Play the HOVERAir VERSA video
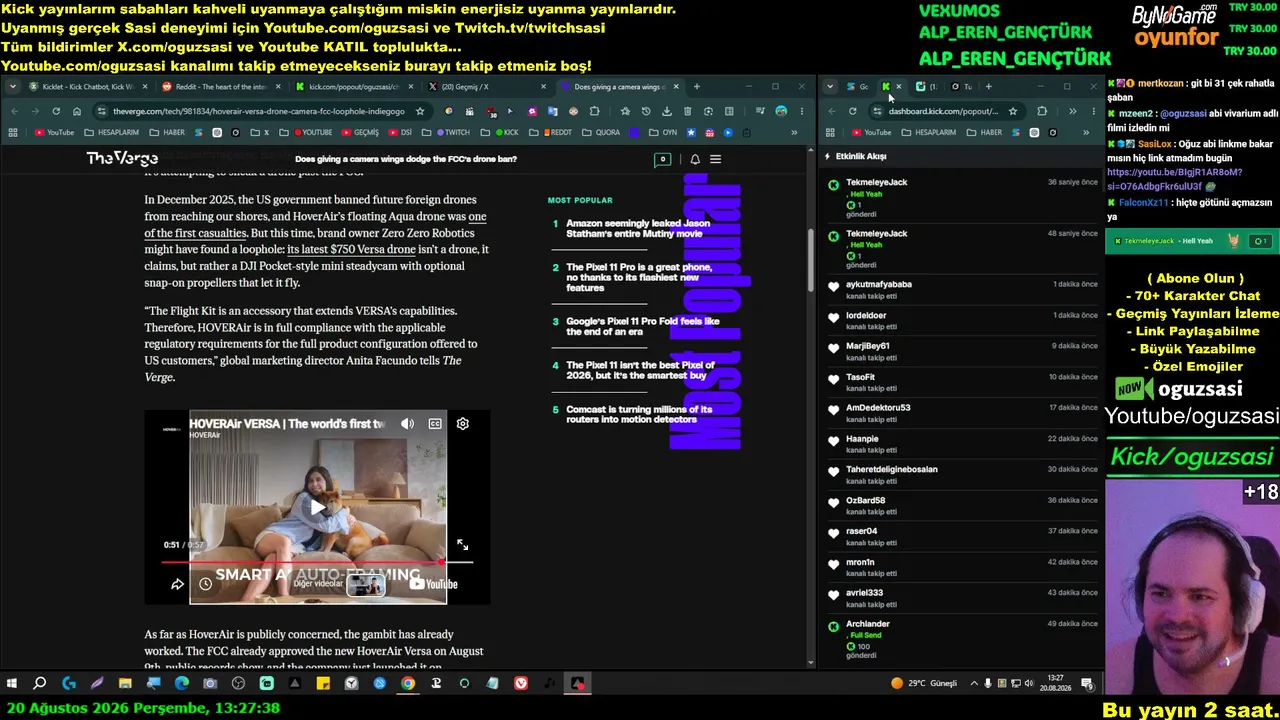1280x720 pixels. pos(318,507)
